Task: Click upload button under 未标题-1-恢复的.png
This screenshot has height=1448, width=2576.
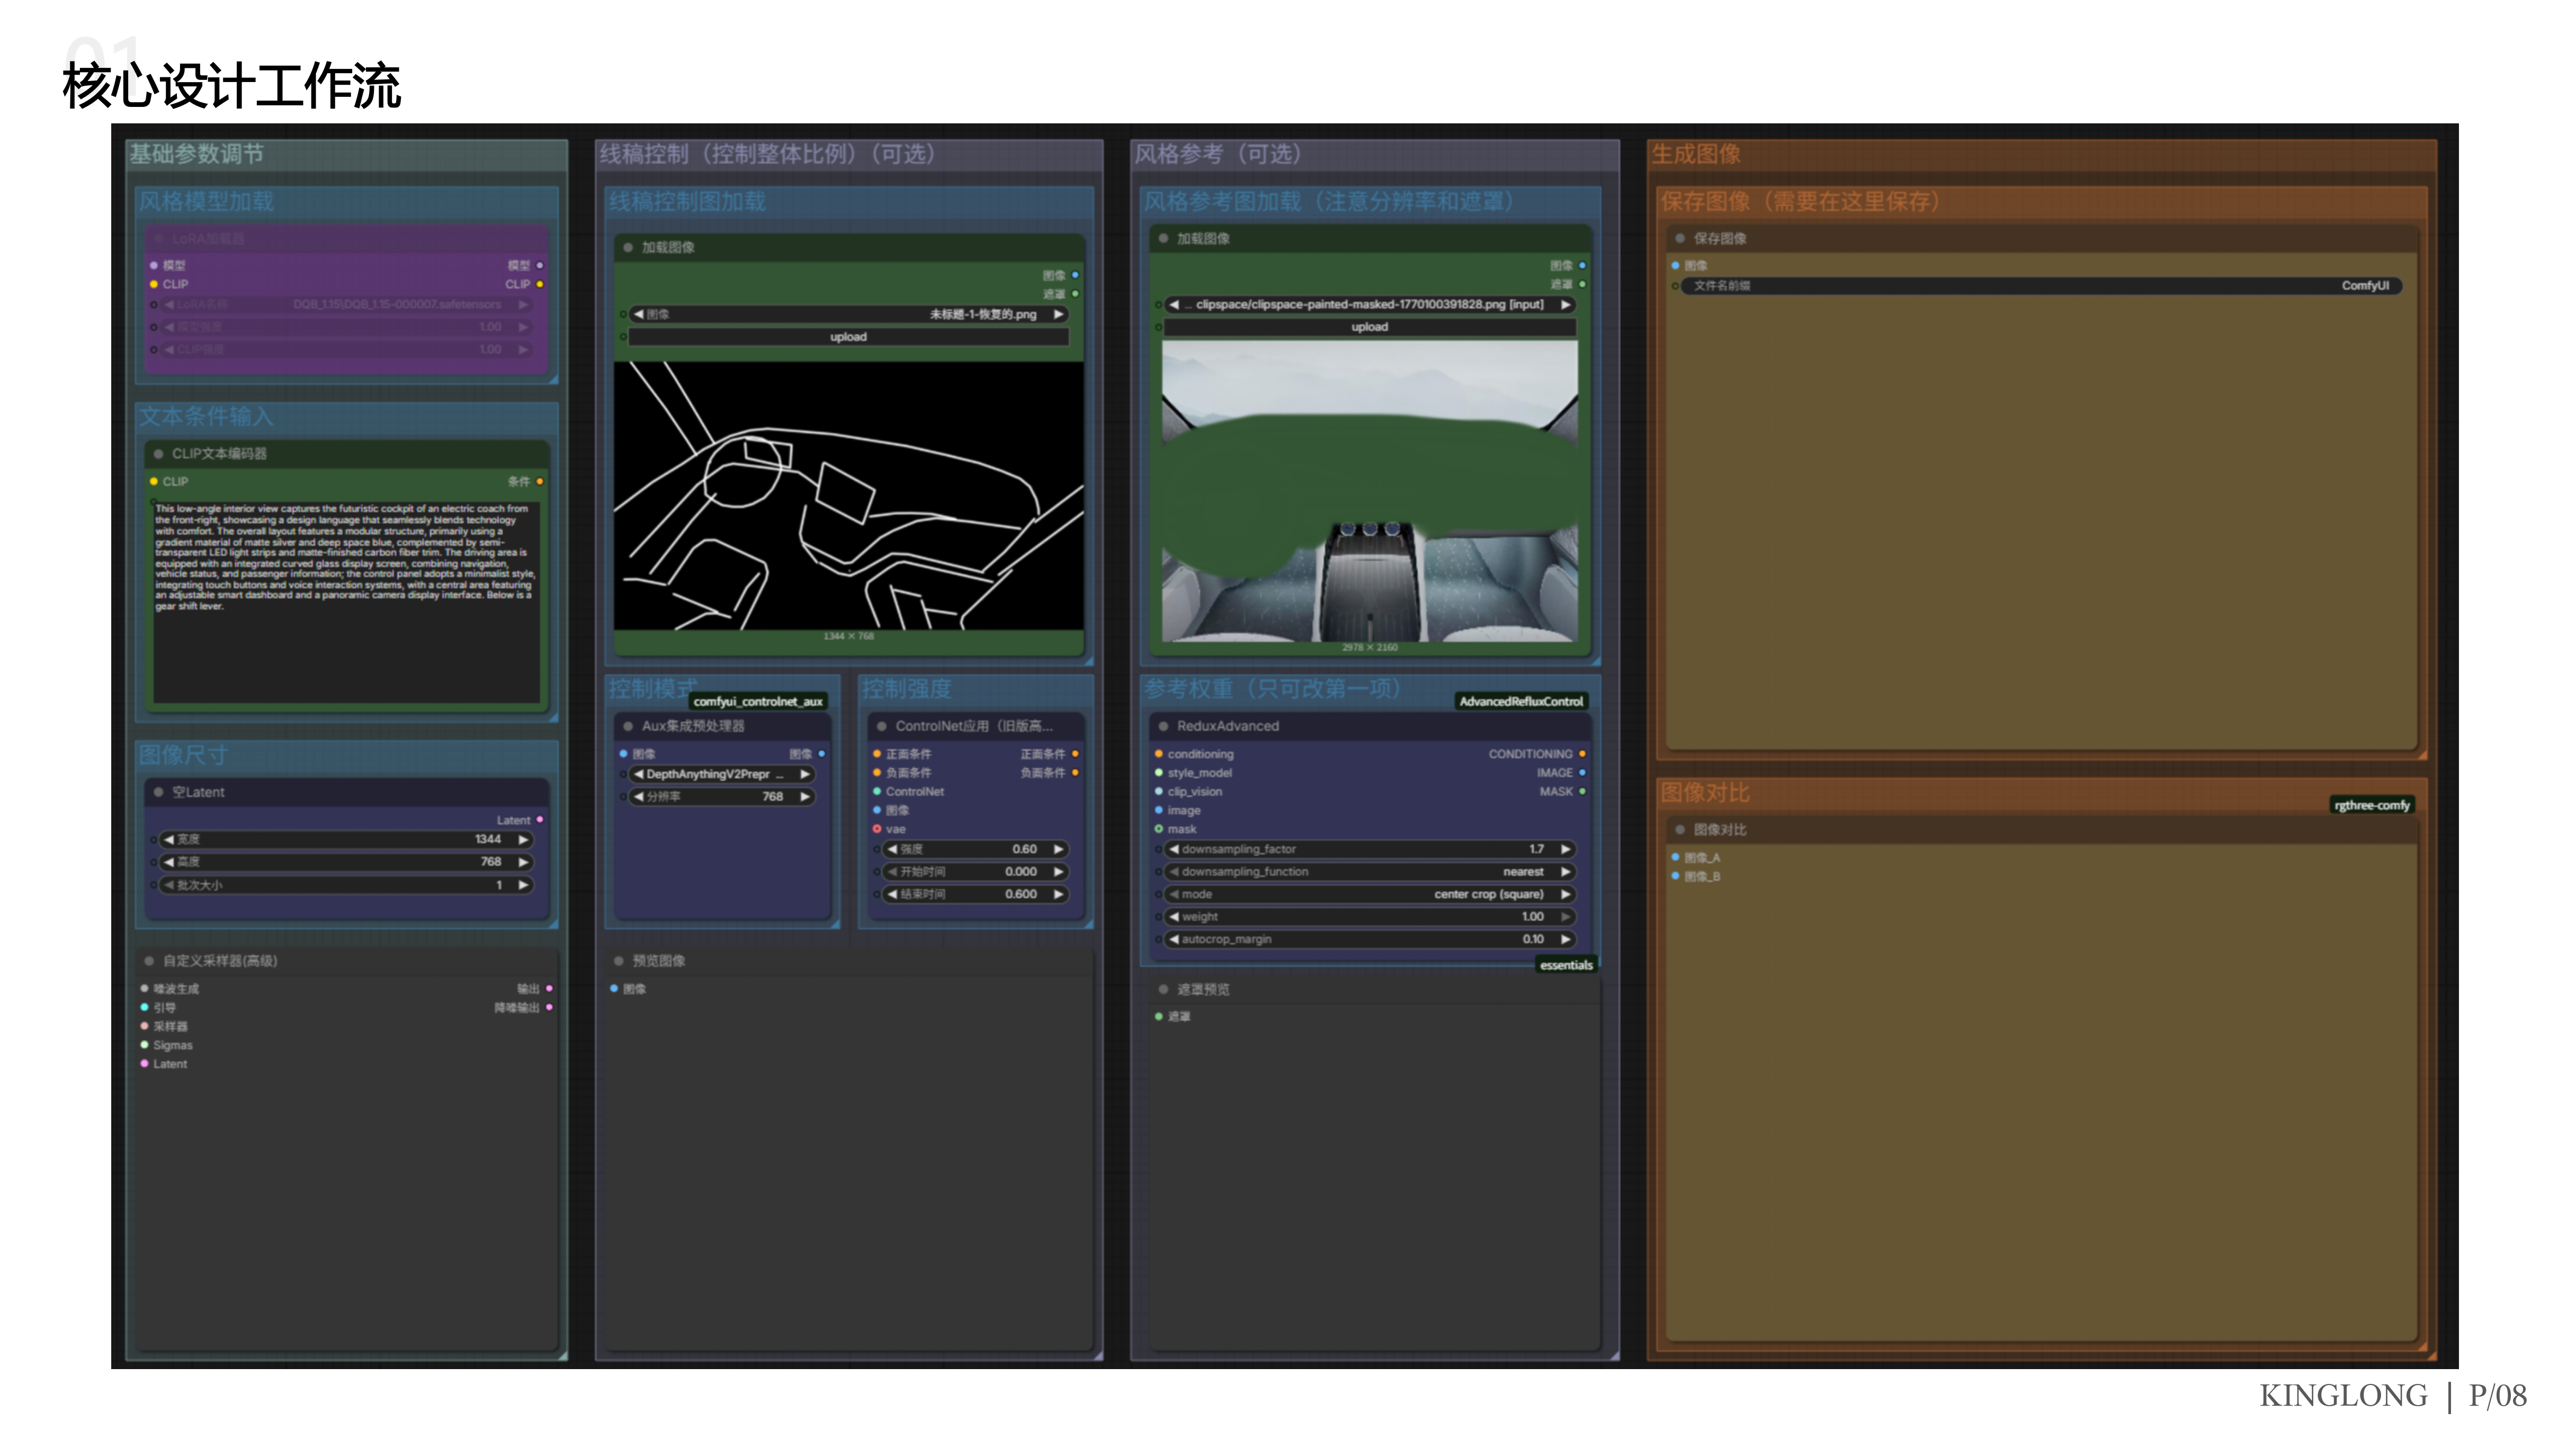Action: (848, 338)
